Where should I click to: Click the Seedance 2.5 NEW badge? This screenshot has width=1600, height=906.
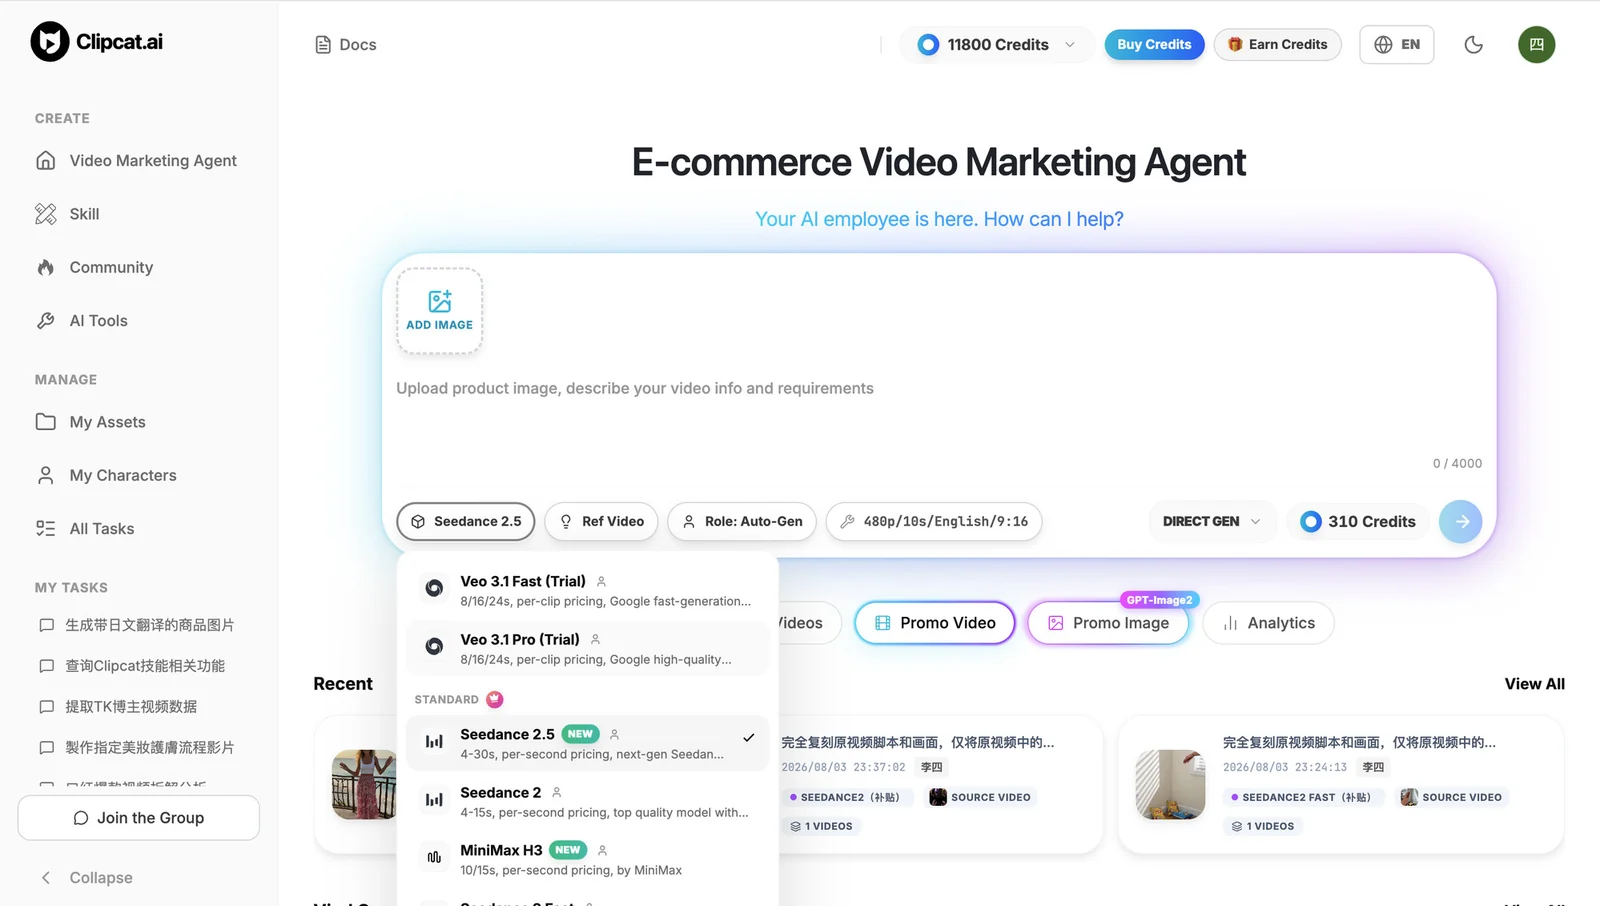[580, 734]
